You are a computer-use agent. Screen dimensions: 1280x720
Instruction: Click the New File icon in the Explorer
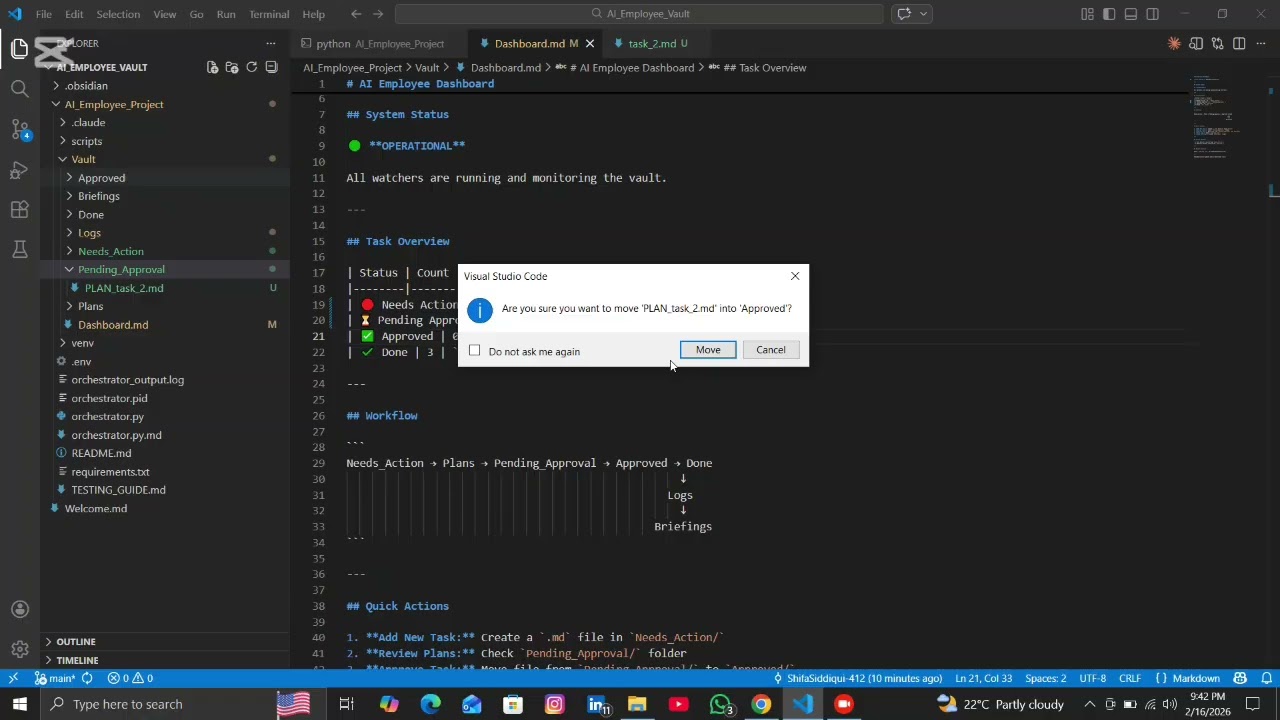pyautogui.click(x=212, y=67)
